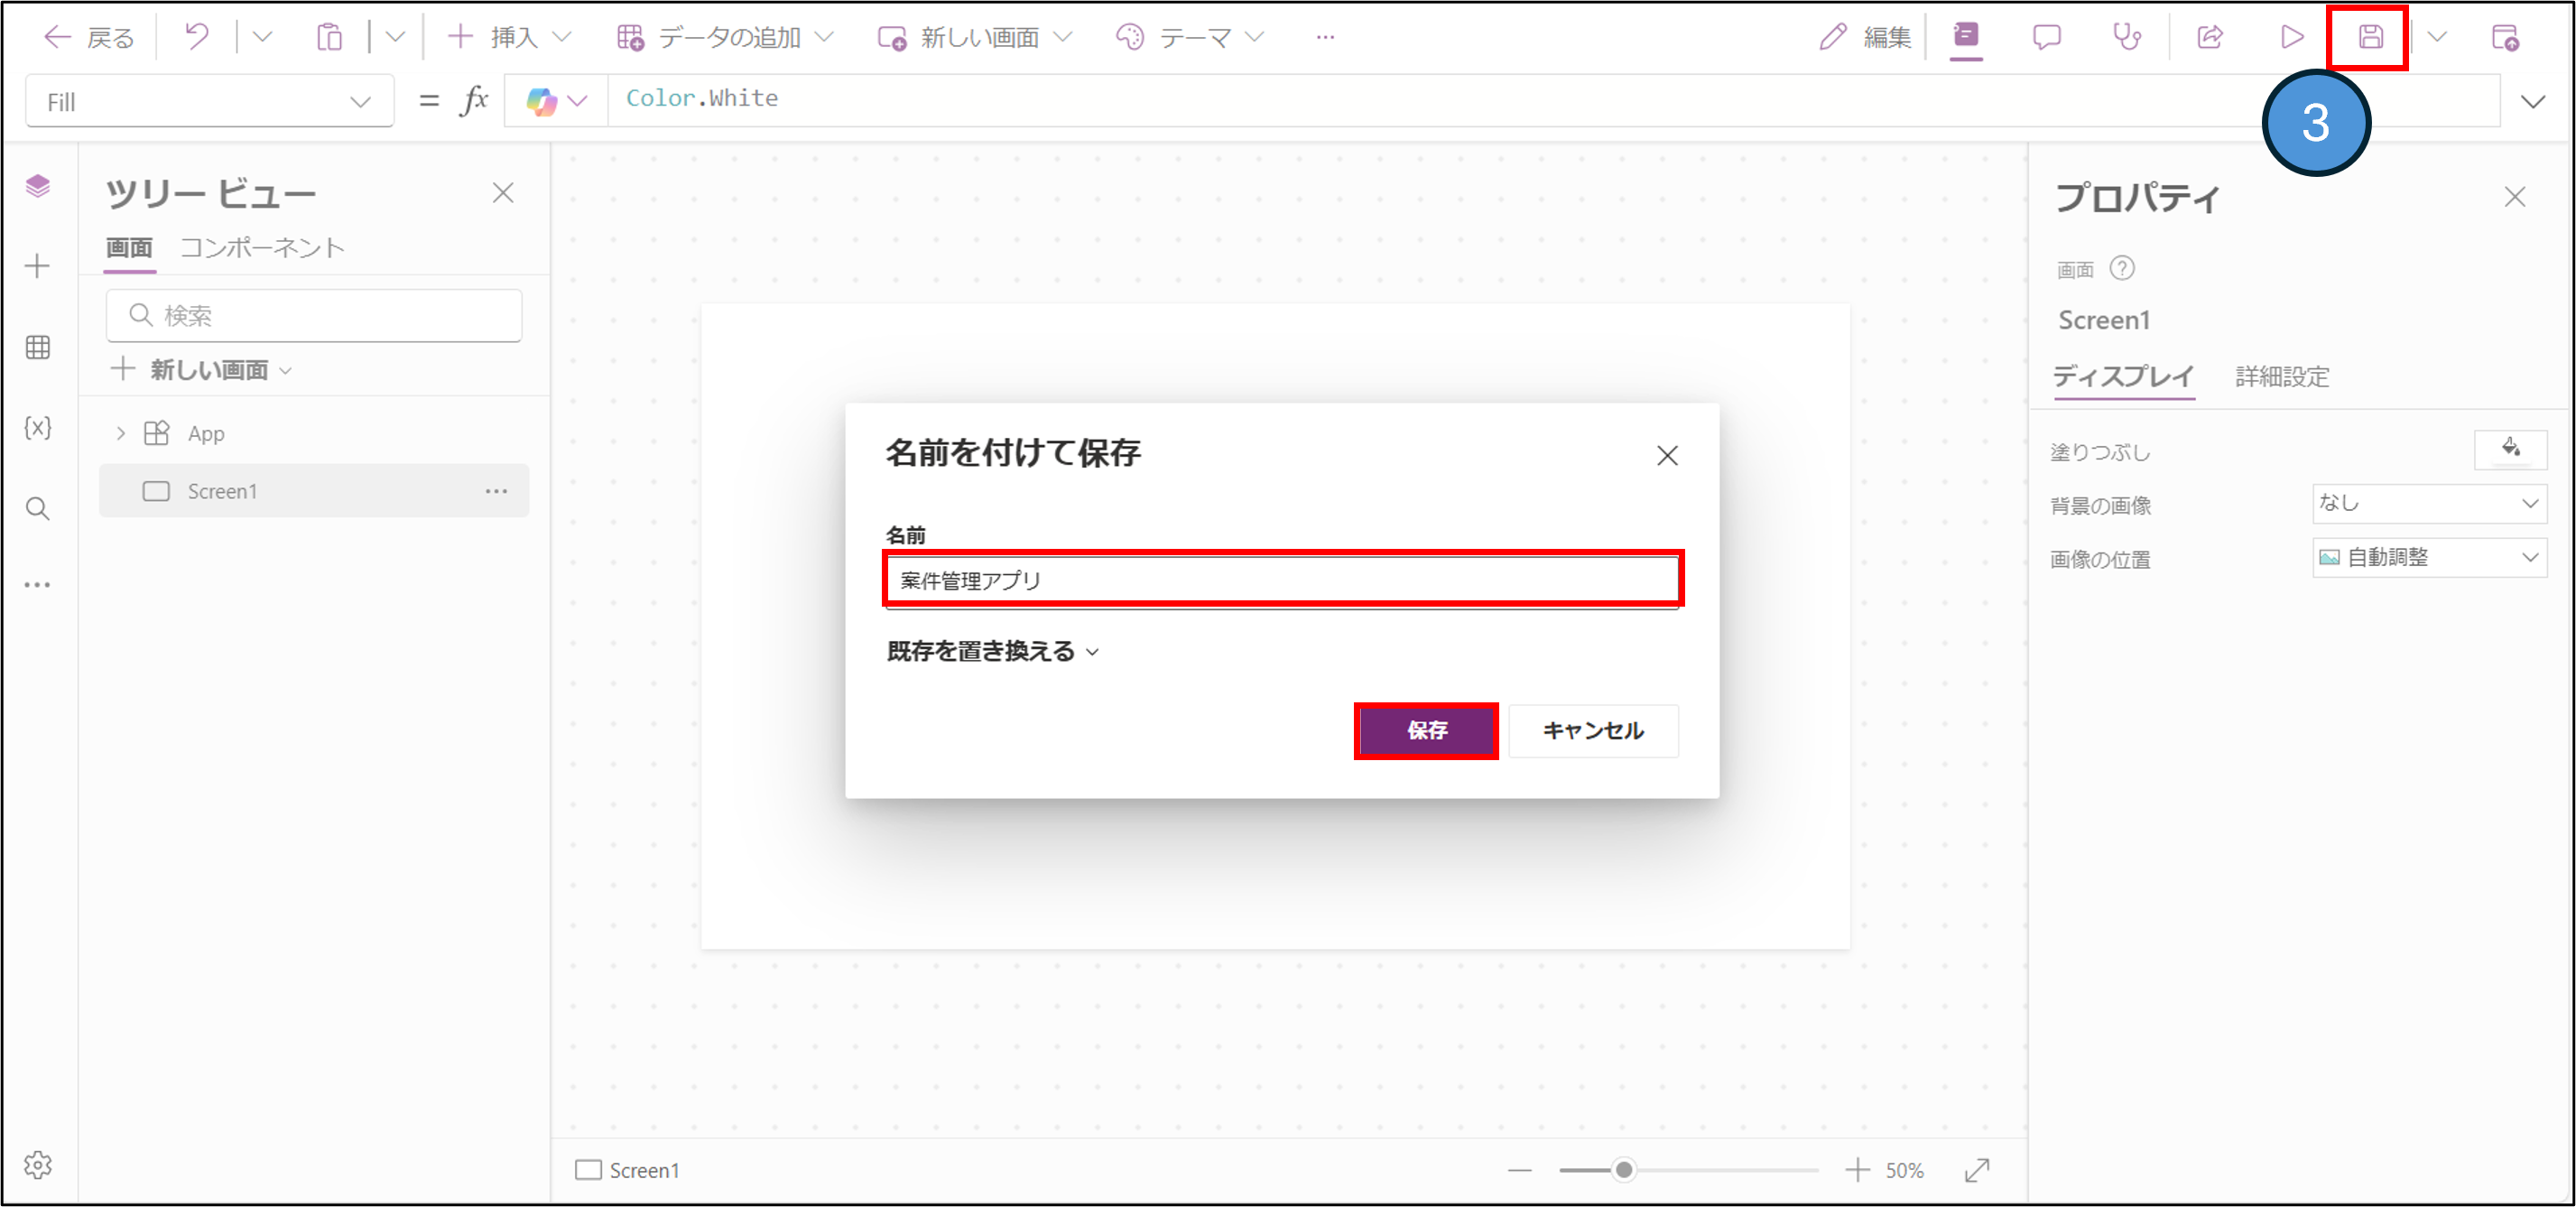2576x1207 pixels.
Task: Expand the App tree node
Action: pyautogui.click(x=121, y=434)
